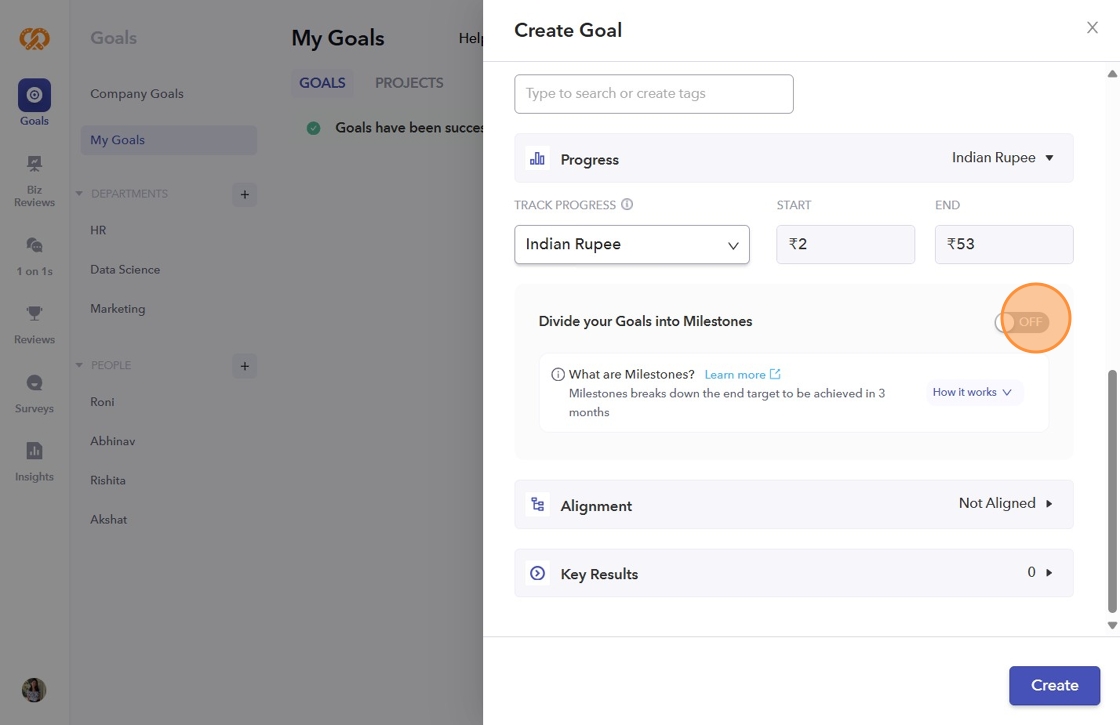This screenshot has height=725, width=1120.
Task: Click the tags search input field
Action: pos(653,94)
